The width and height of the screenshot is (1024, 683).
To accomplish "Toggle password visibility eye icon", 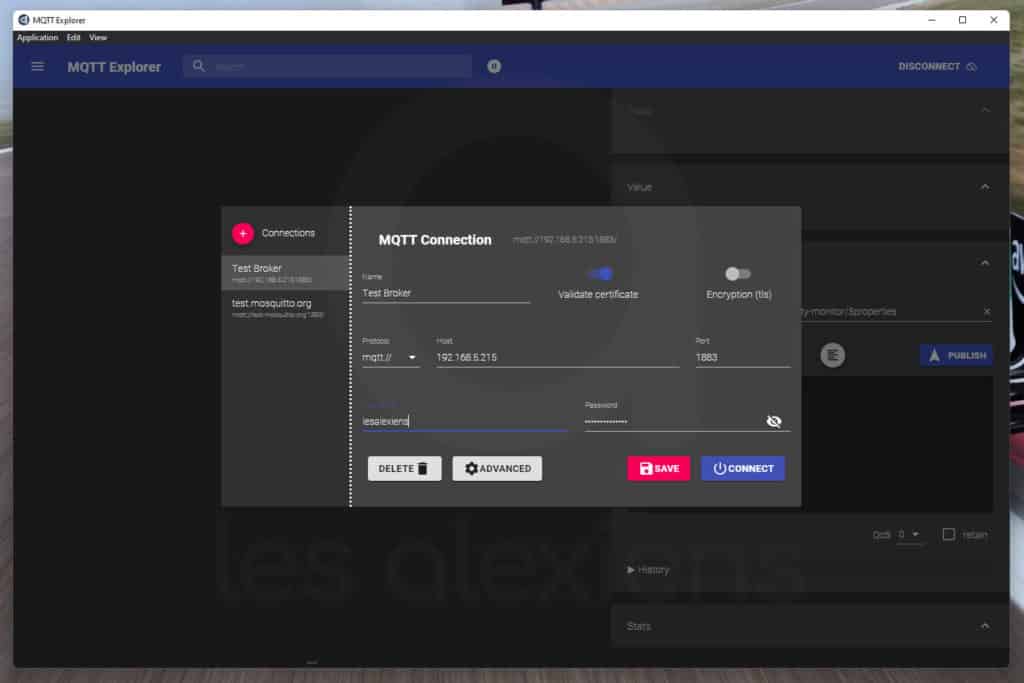I will (774, 421).
